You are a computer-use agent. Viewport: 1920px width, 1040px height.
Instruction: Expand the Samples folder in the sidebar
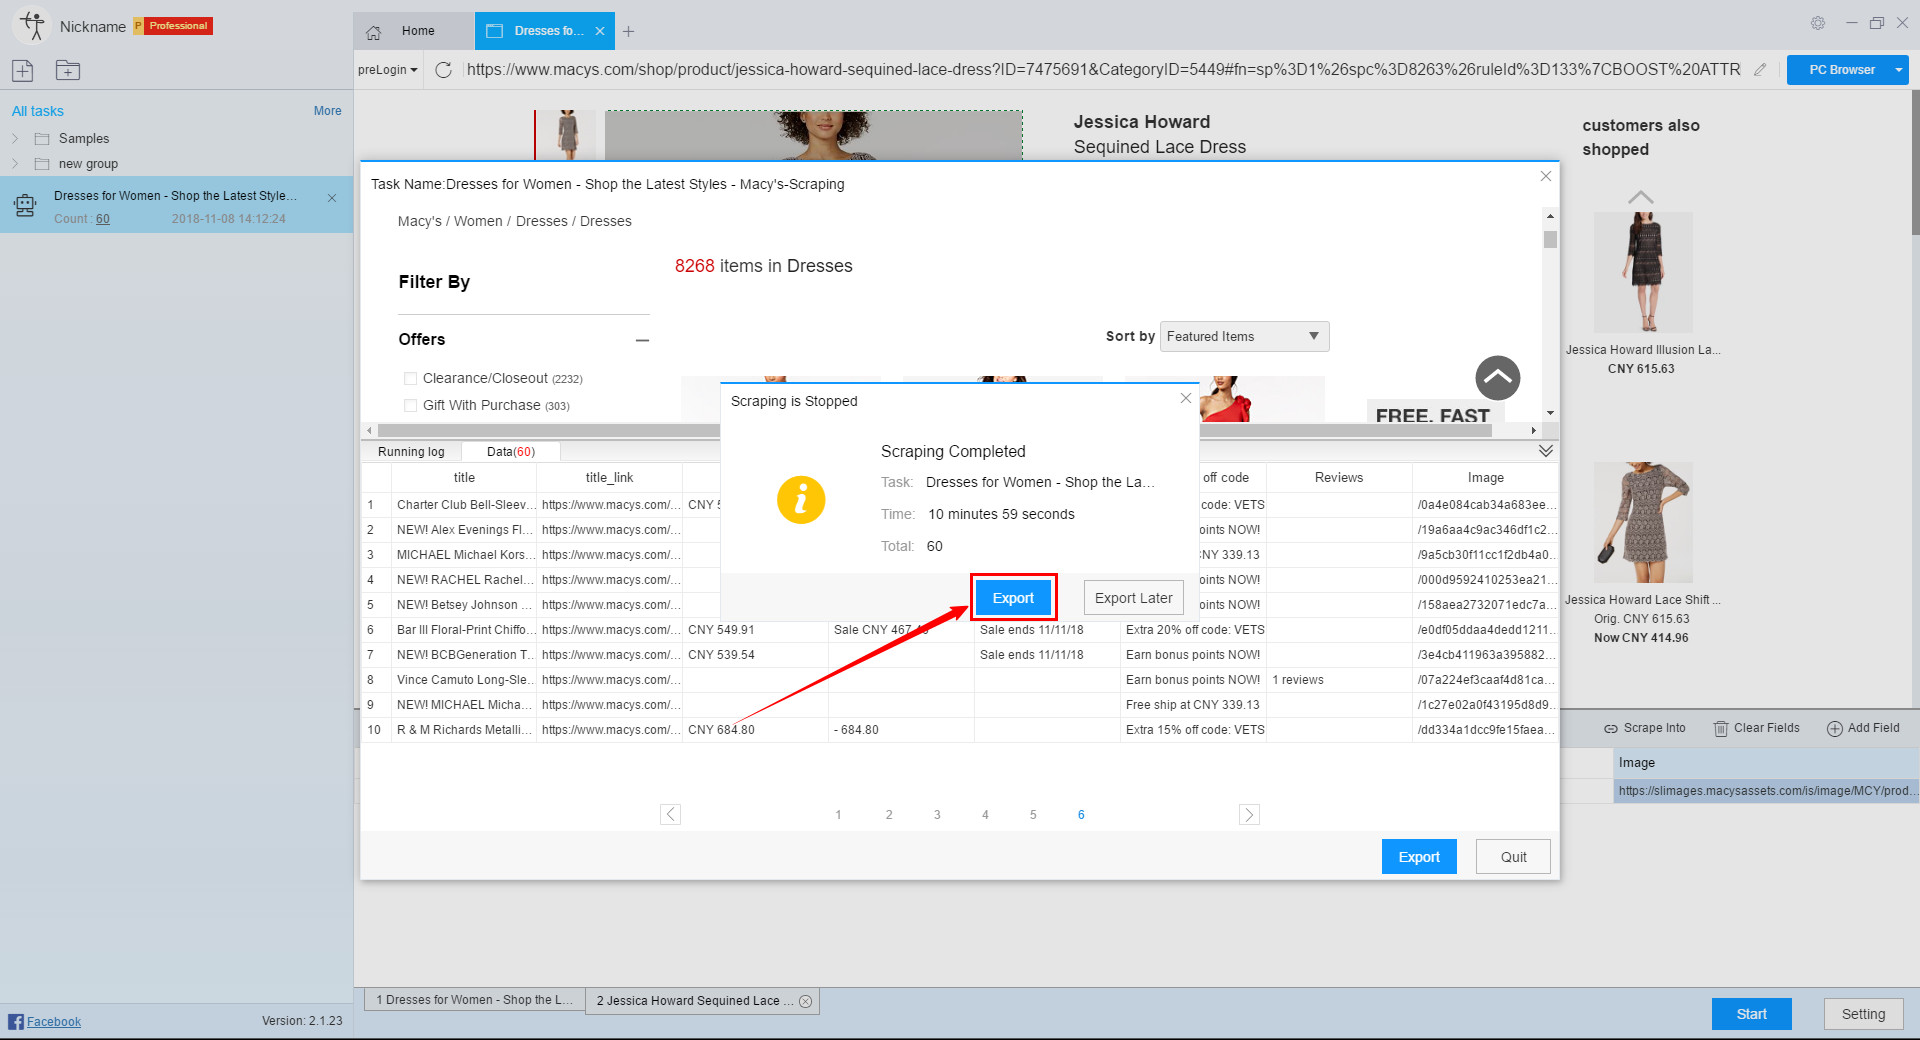(x=15, y=139)
